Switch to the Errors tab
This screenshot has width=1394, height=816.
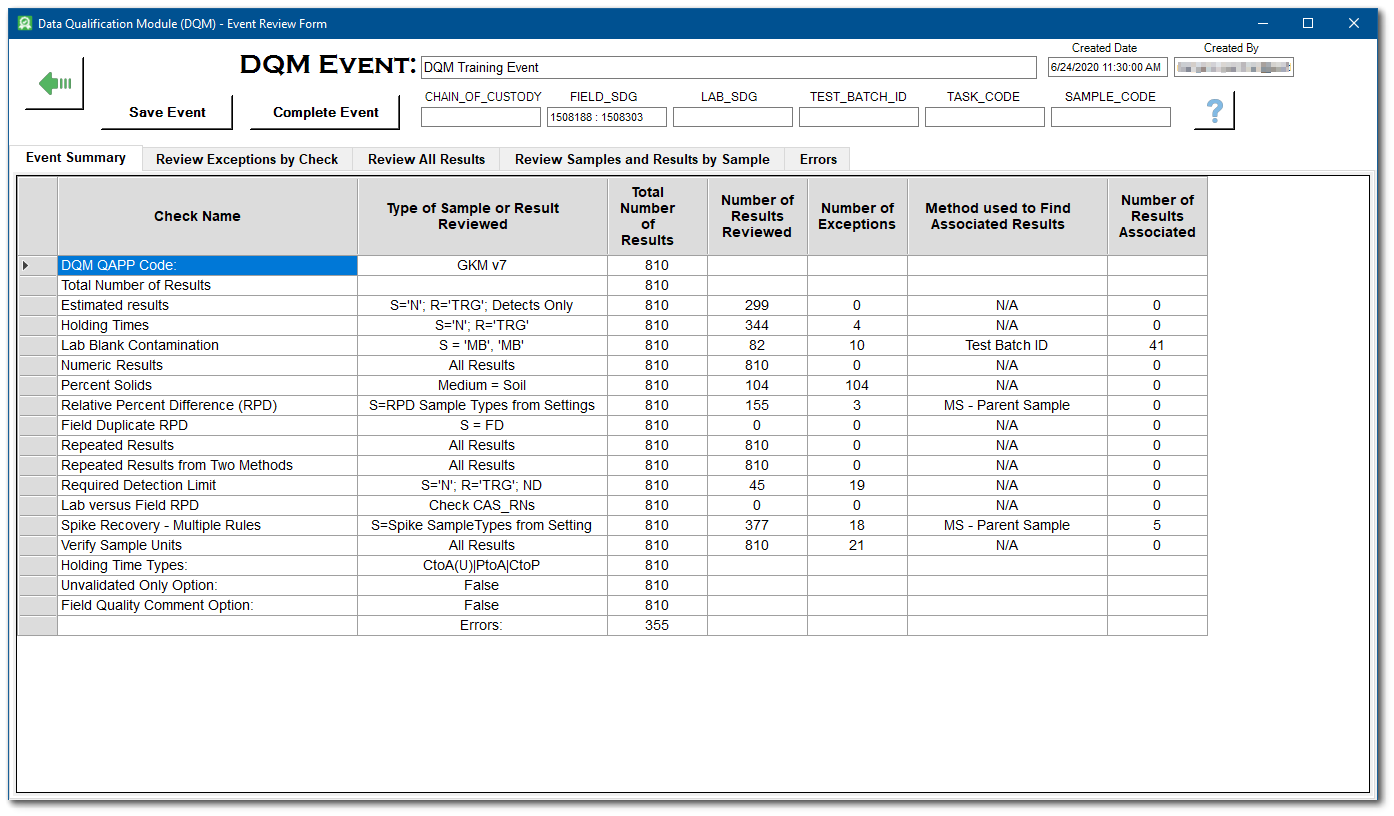pyautogui.click(x=818, y=159)
